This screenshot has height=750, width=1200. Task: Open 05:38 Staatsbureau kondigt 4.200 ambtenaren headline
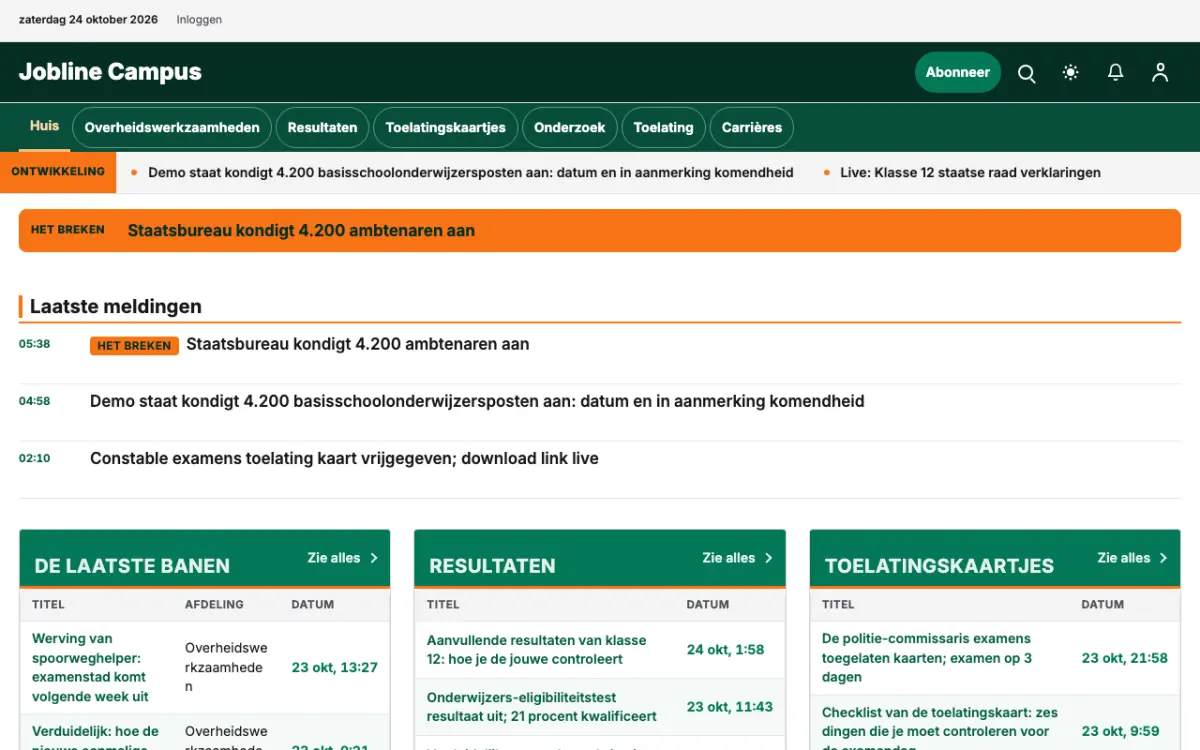point(358,344)
